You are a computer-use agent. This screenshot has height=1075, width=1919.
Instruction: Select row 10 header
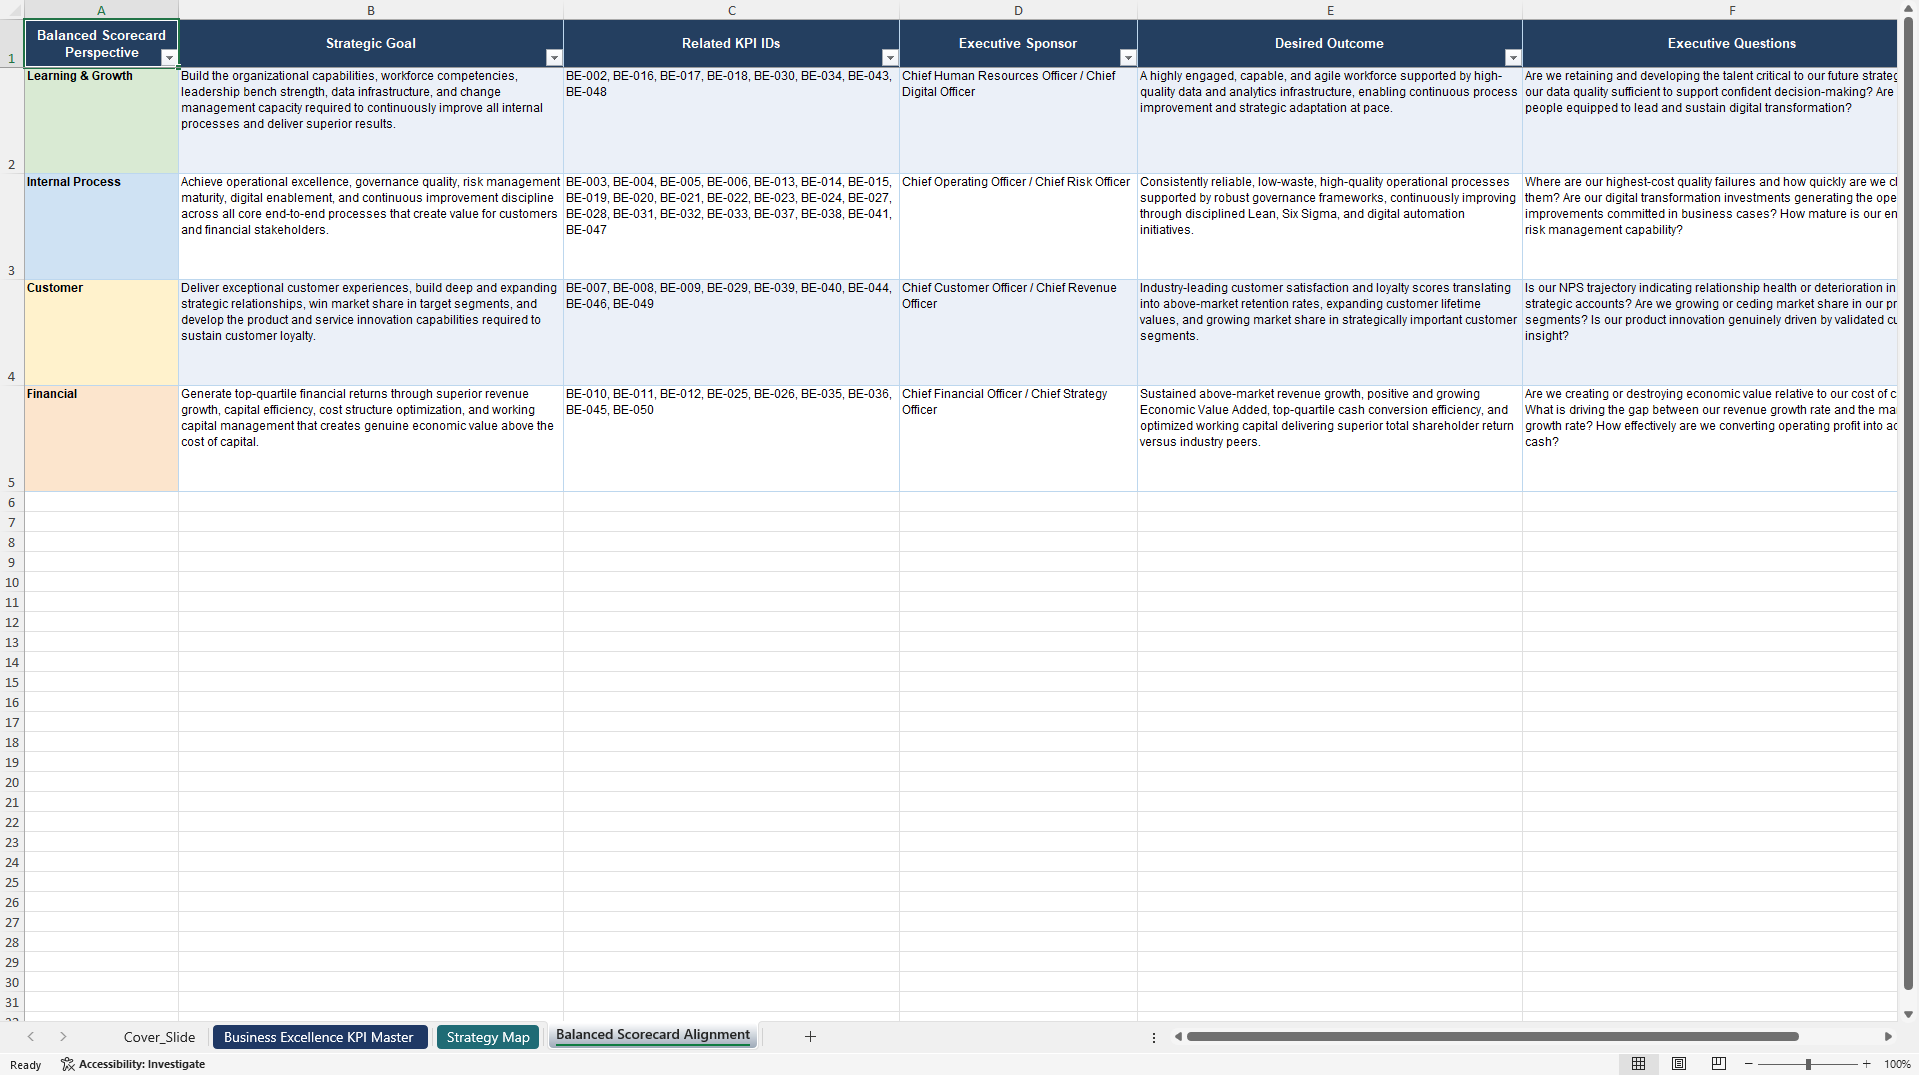pyautogui.click(x=12, y=582)
